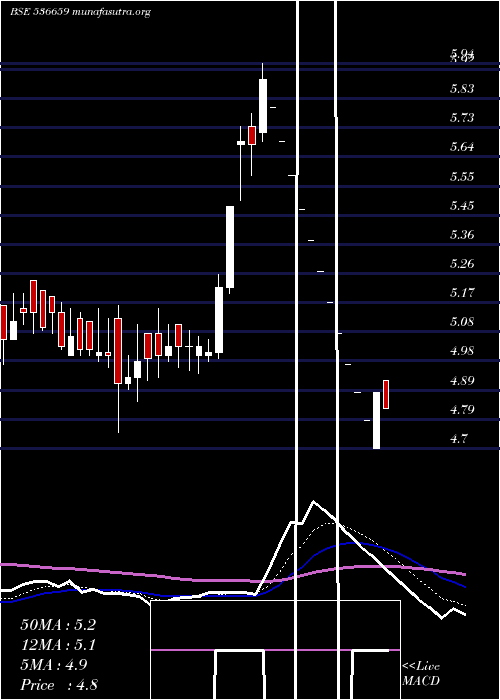
Task: Click the 5.55 price axis label
Action: (462, 176)
